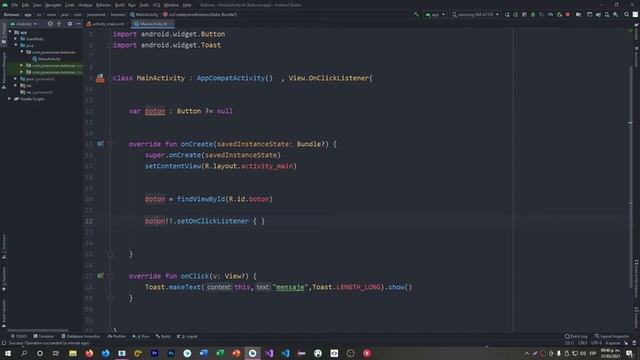Click the Search Everywhere magnifier icon
The width and height of the screenshot is (640, 360).
(x=627, y=14)
